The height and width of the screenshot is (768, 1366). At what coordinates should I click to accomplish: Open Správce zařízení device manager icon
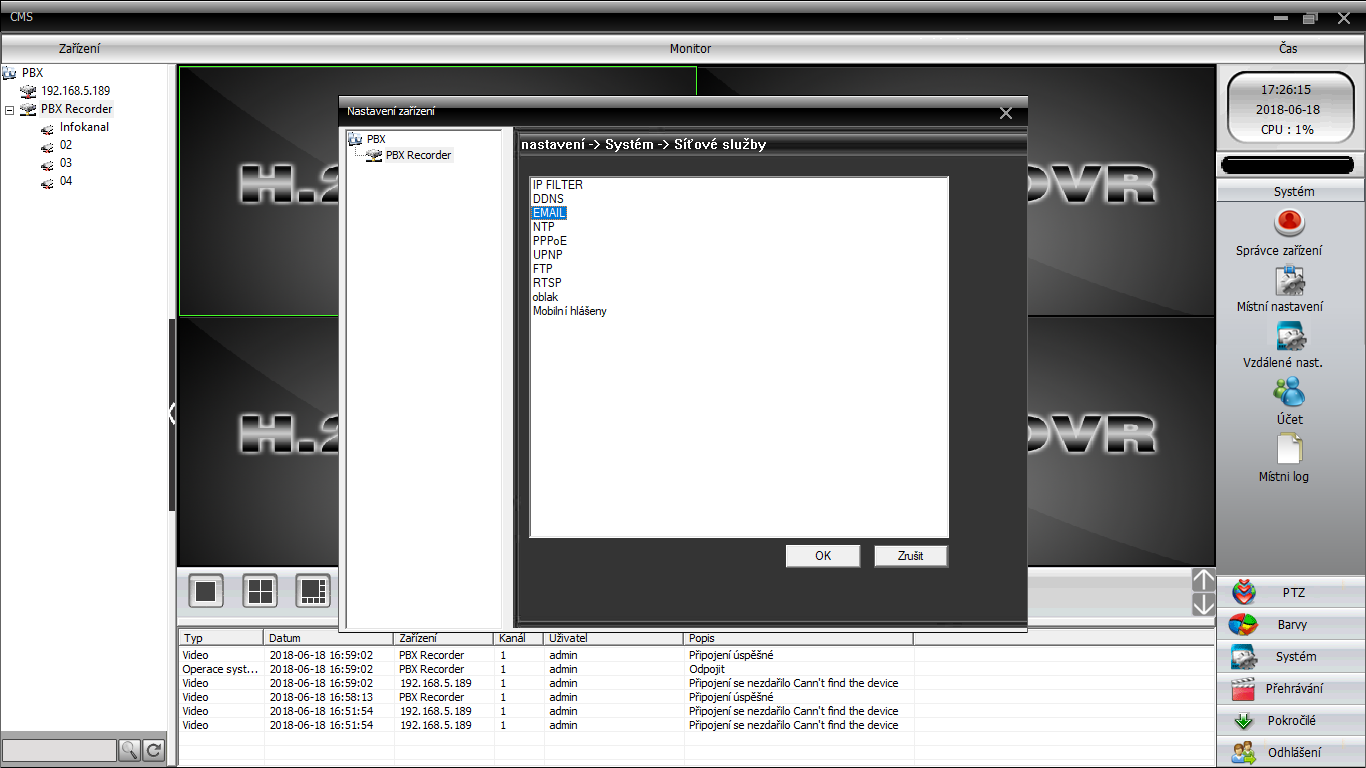click(x=1289, y=222)
